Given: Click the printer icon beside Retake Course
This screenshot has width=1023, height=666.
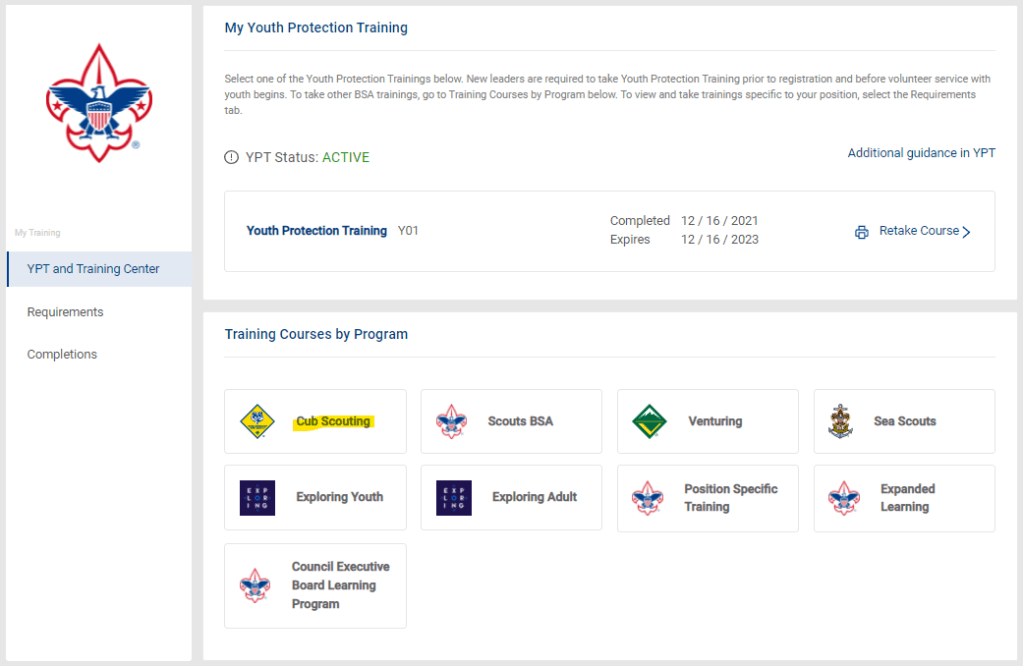Looking at the screenshot, I should coord(862,232).
